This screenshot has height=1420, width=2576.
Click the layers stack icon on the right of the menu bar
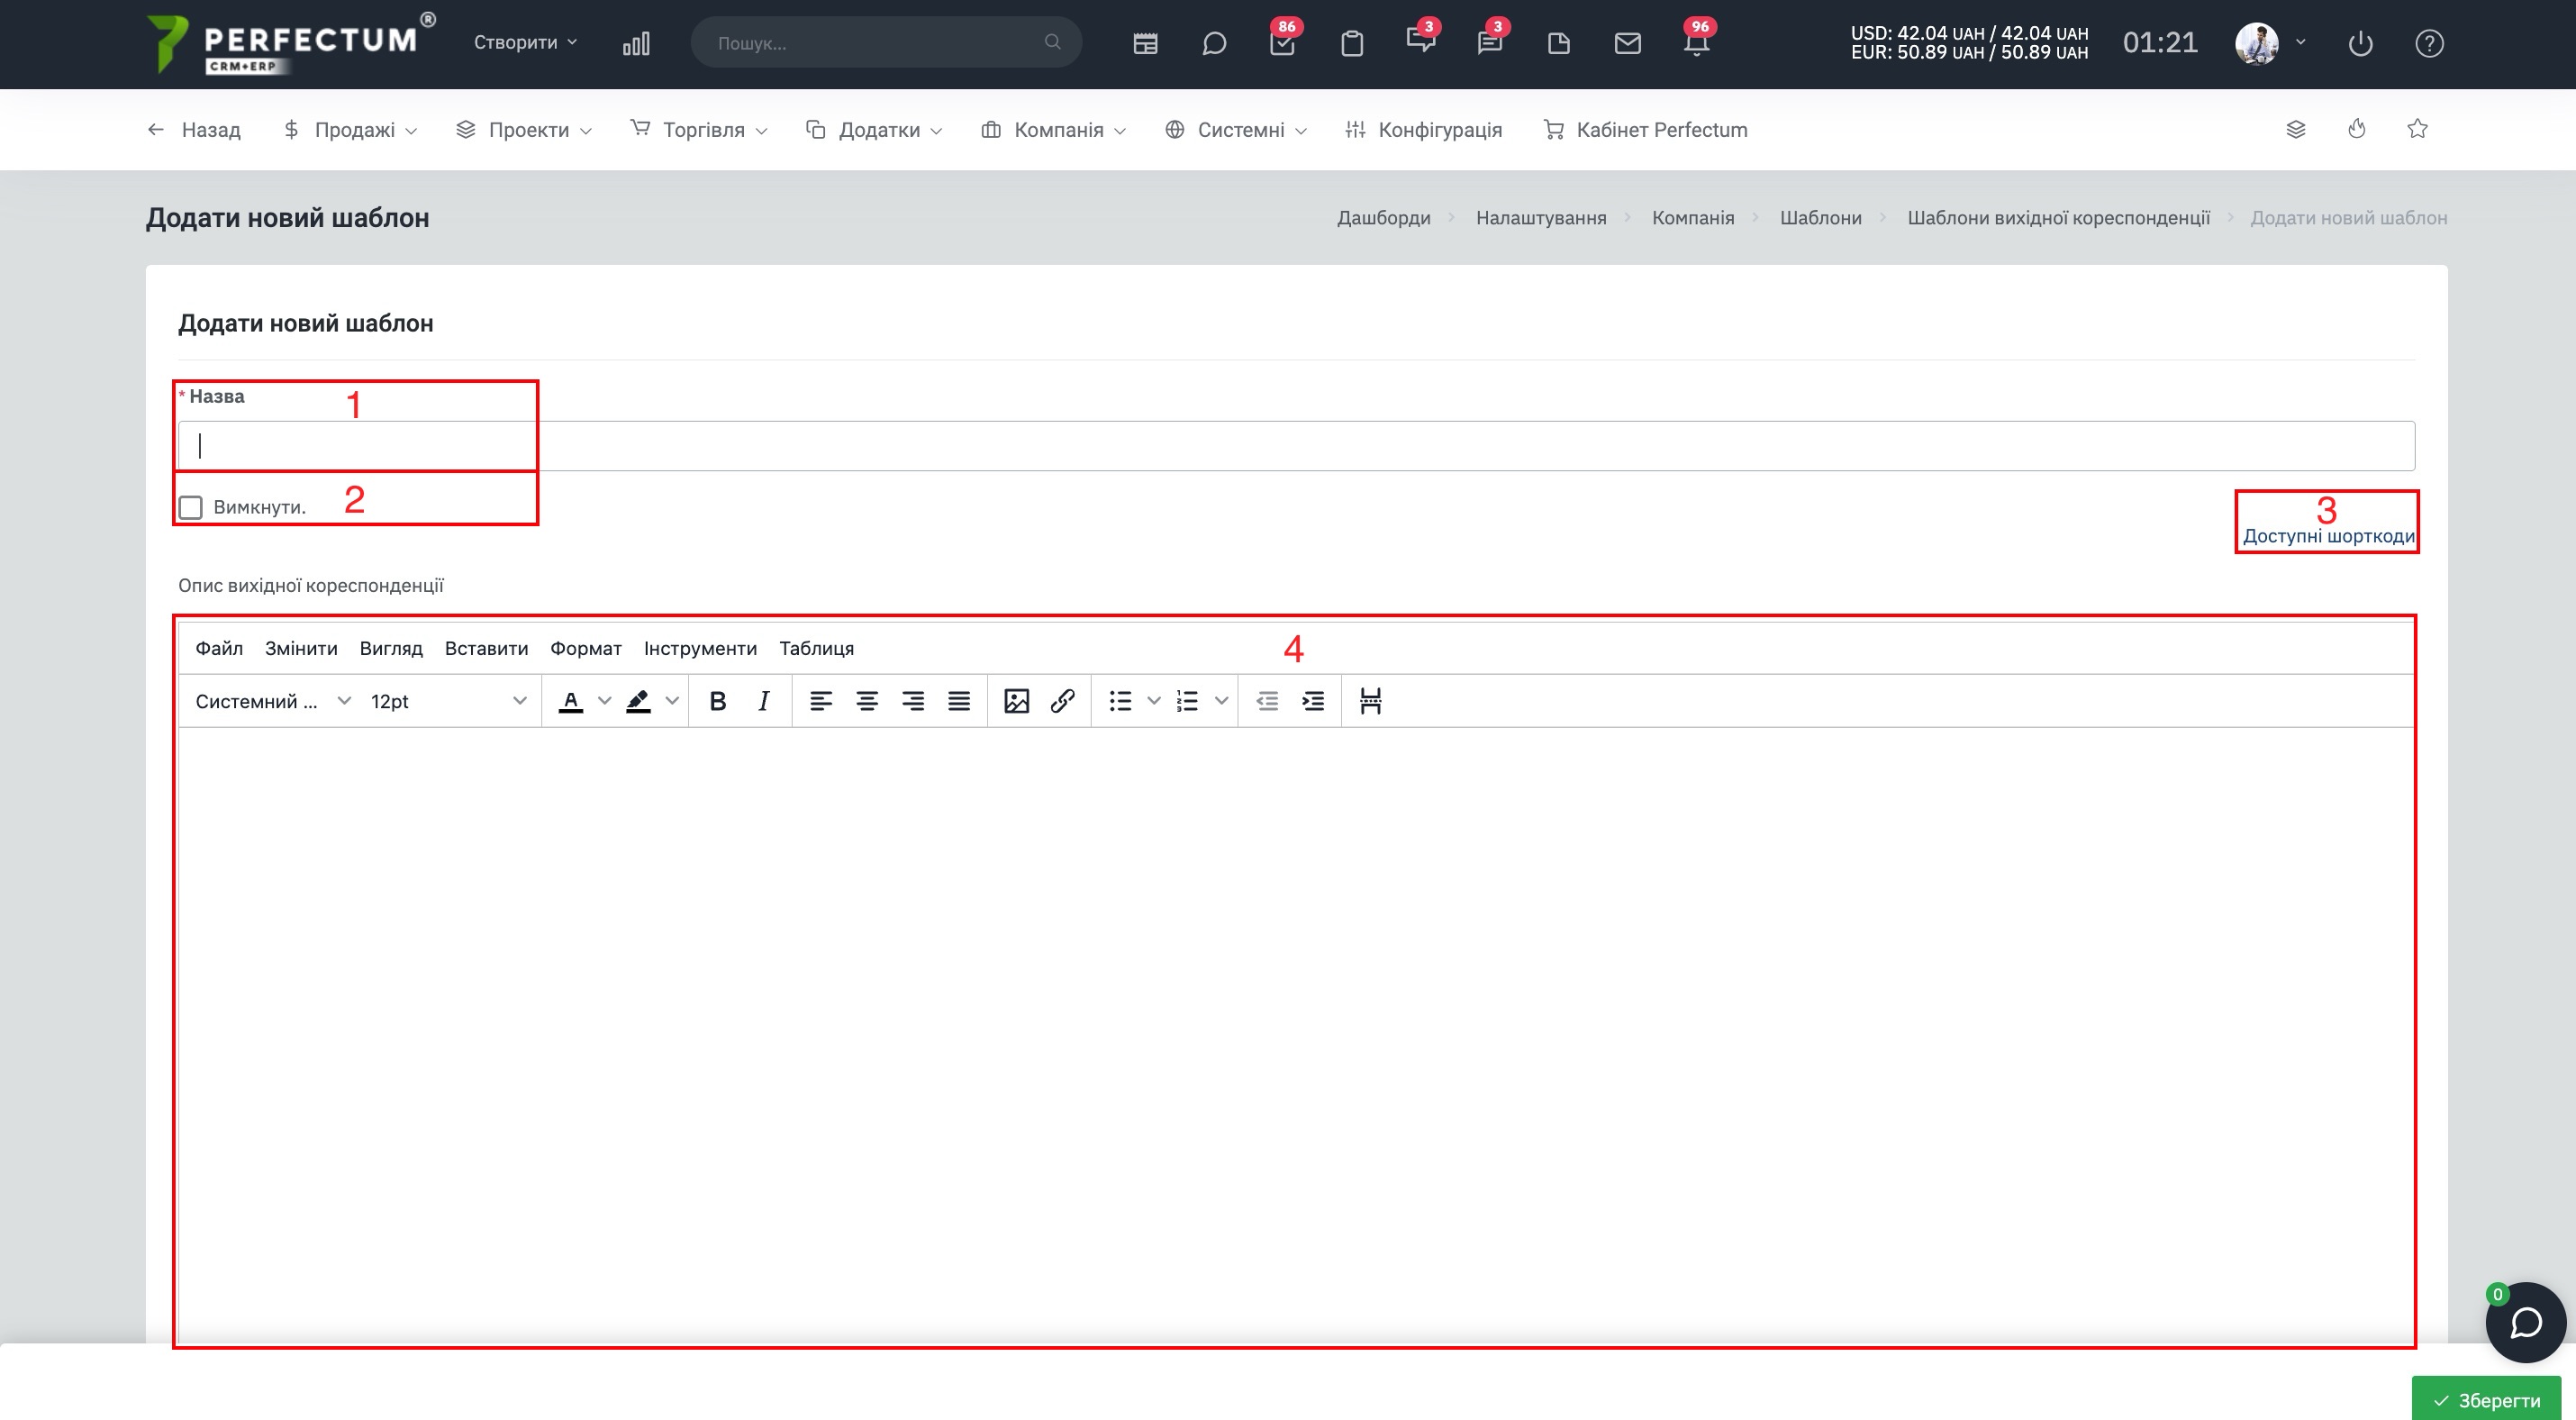(2296, 129)
